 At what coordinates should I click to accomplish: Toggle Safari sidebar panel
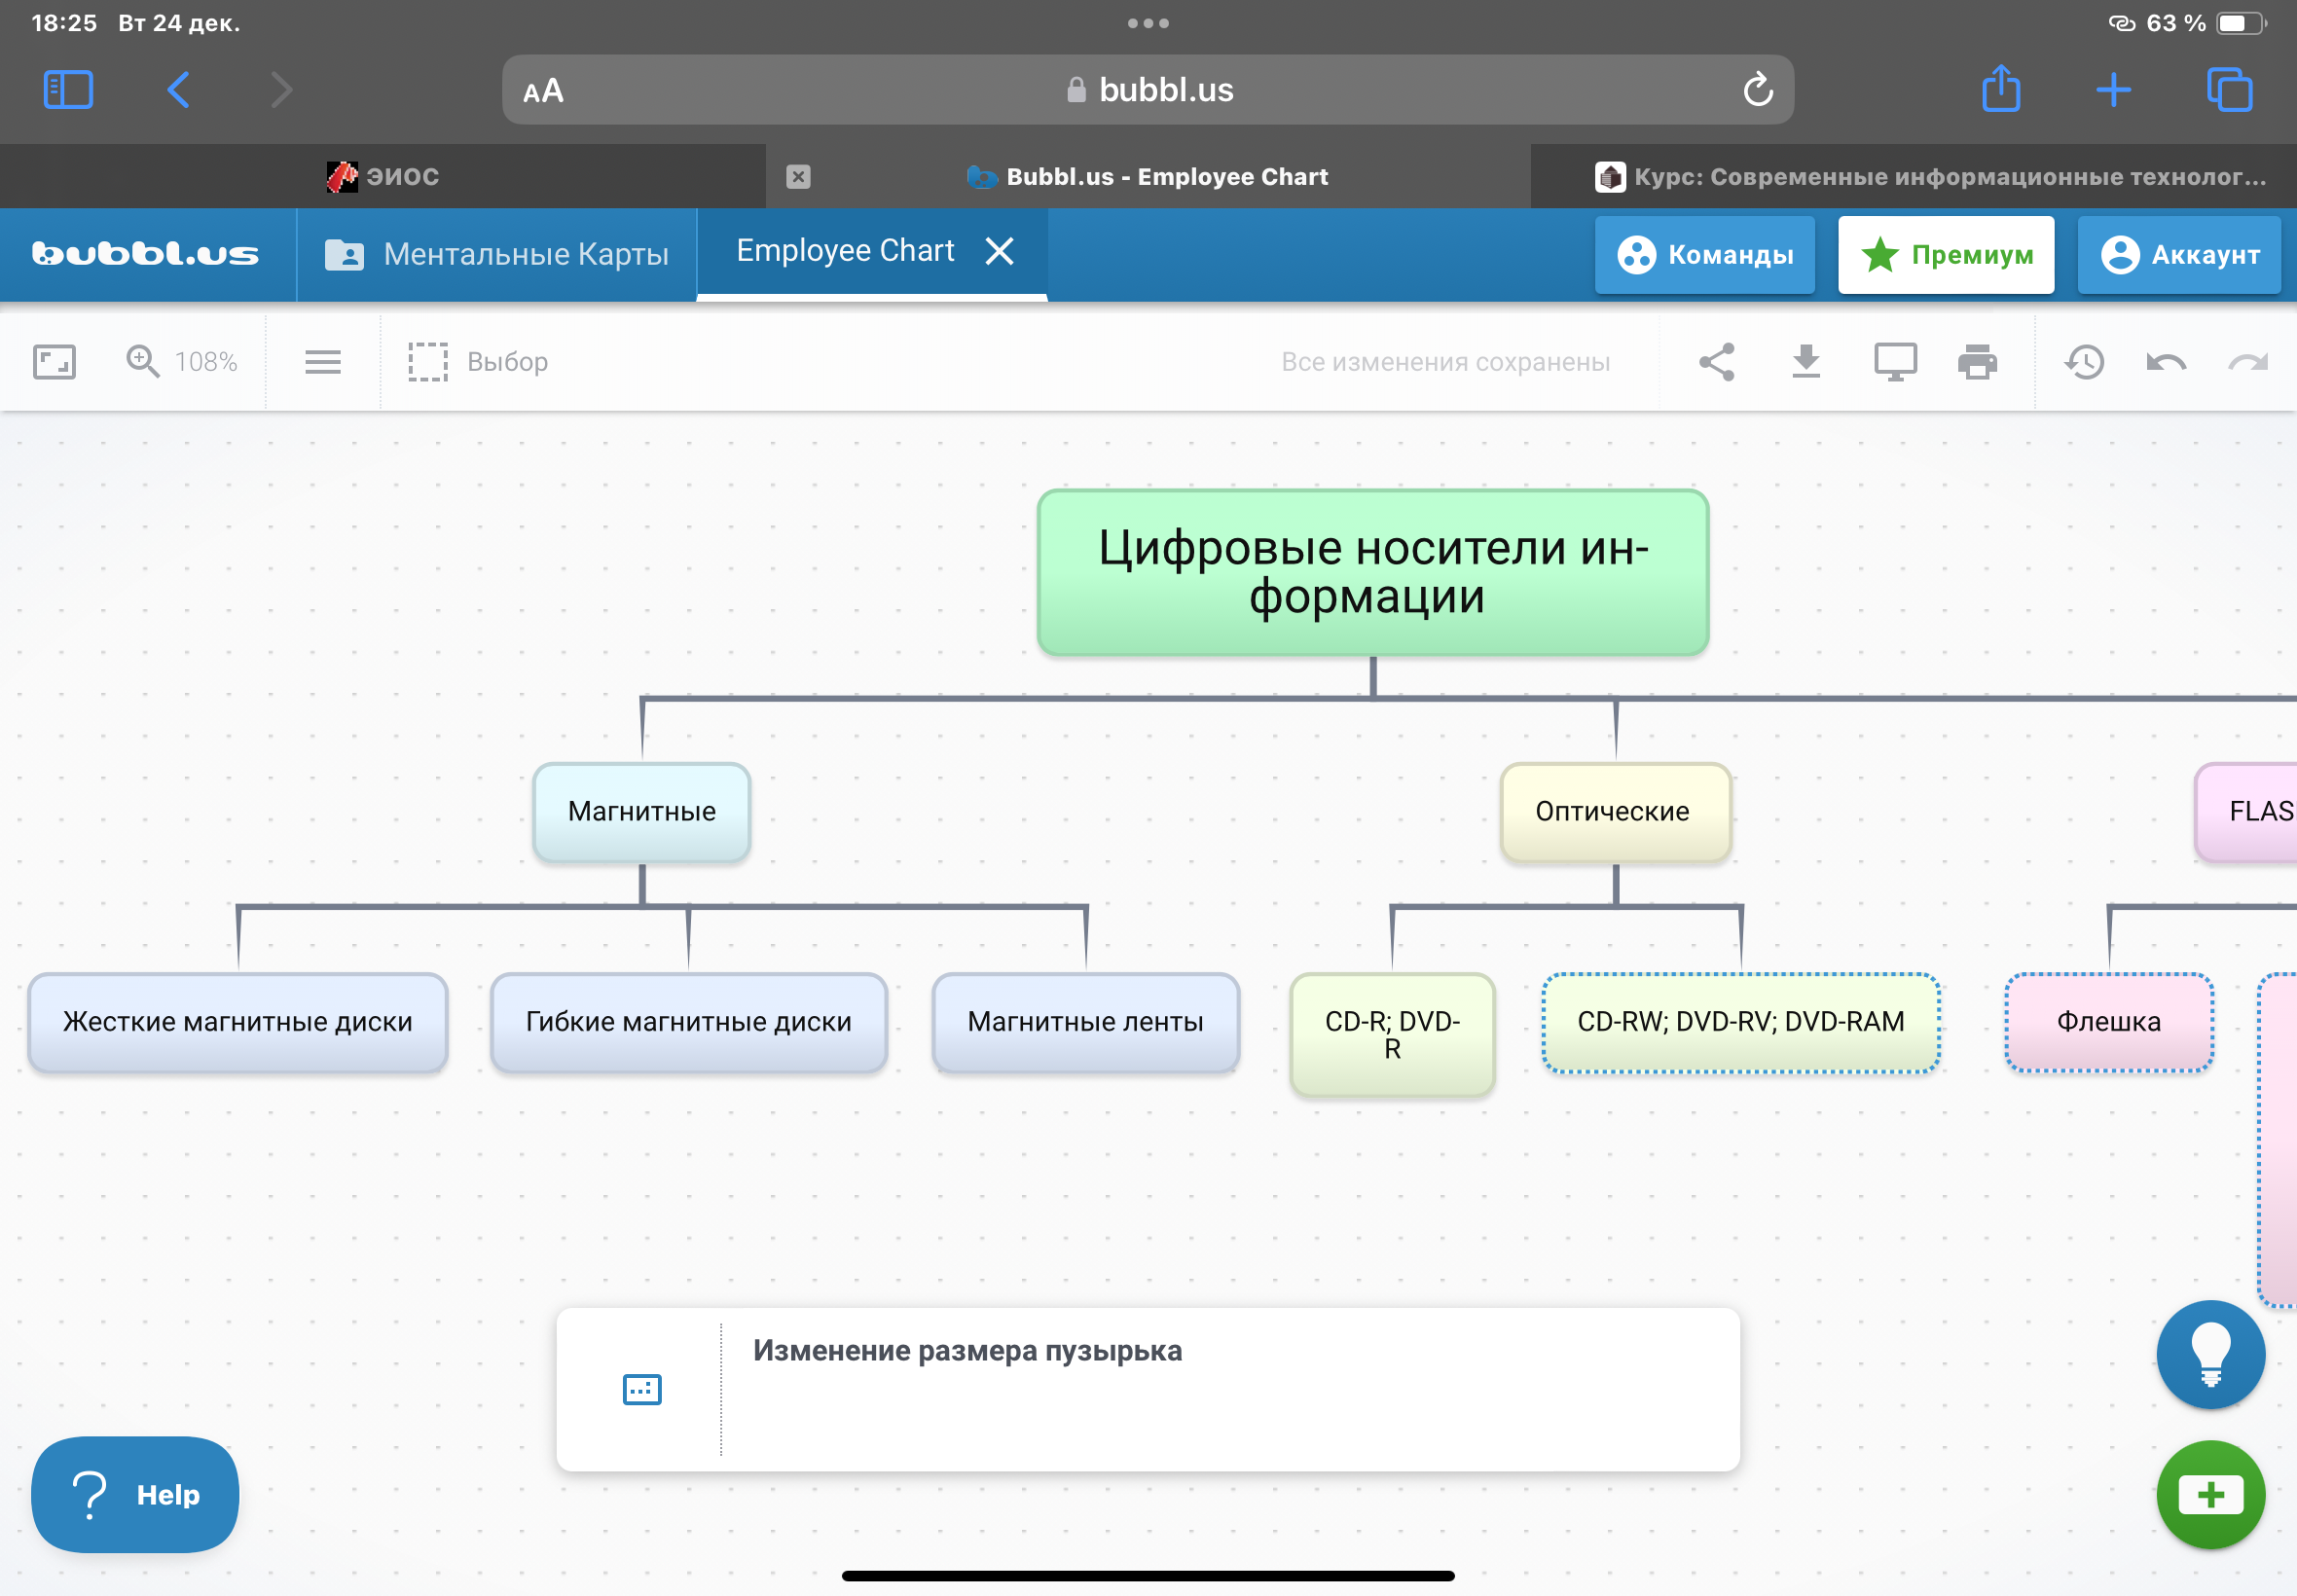coord(68,90)
